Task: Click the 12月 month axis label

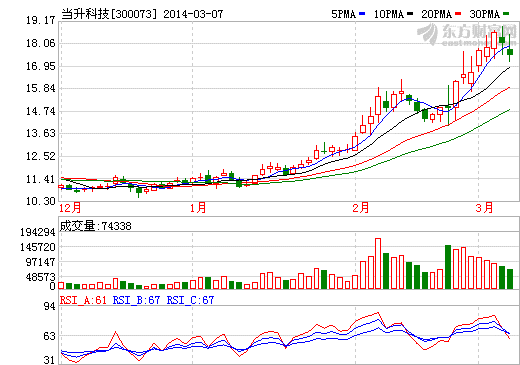Action: click(x=70, y=208)
